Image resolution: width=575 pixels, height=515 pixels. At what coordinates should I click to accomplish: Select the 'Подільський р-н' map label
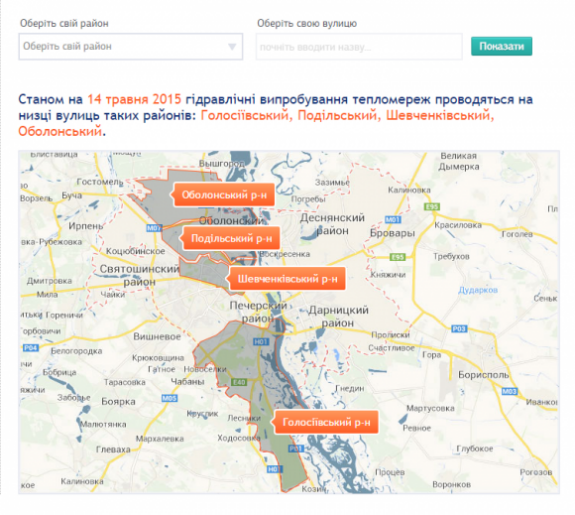pyautogui.click(x=232, y=238)
